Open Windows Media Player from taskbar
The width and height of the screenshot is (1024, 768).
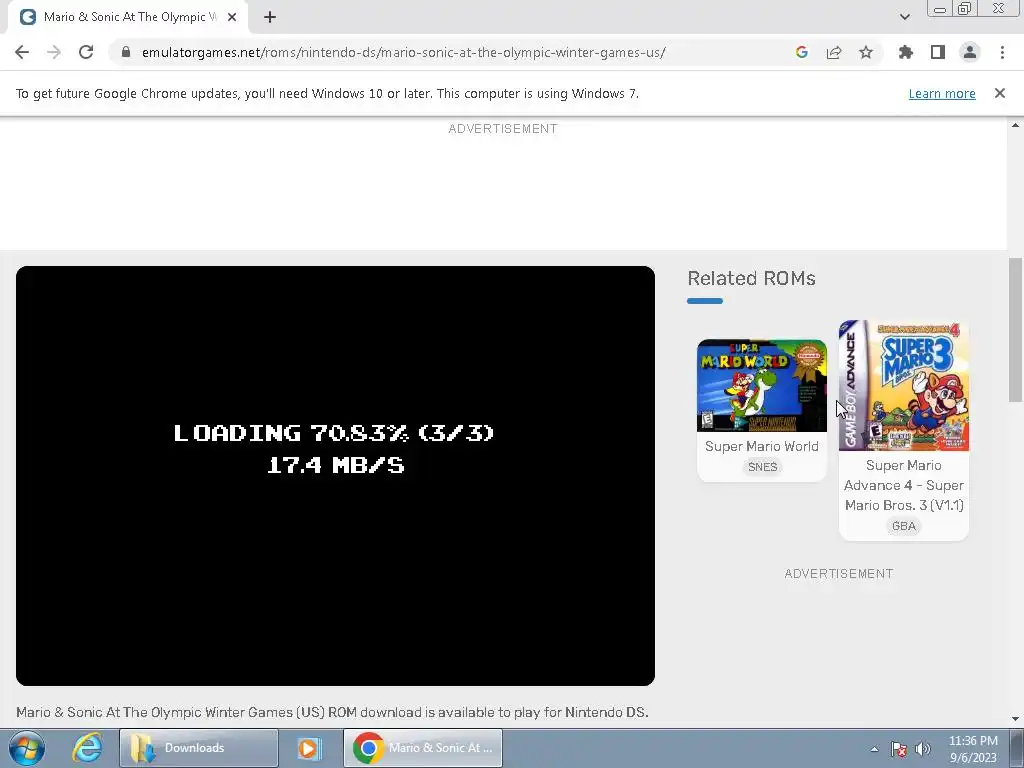(308, 748)
